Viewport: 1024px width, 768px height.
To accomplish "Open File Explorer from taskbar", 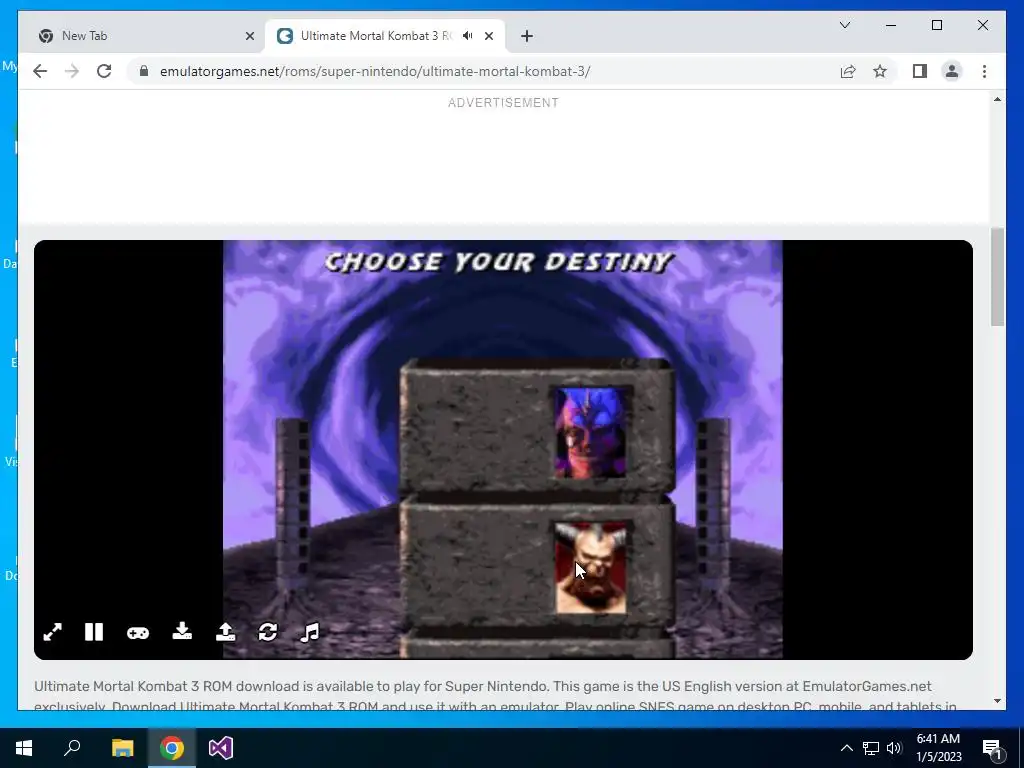I will click(122, 748).
